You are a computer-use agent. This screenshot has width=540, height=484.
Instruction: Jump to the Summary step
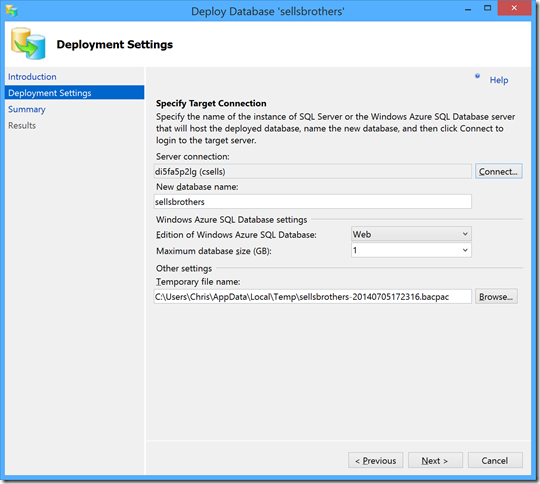point(27,109)
